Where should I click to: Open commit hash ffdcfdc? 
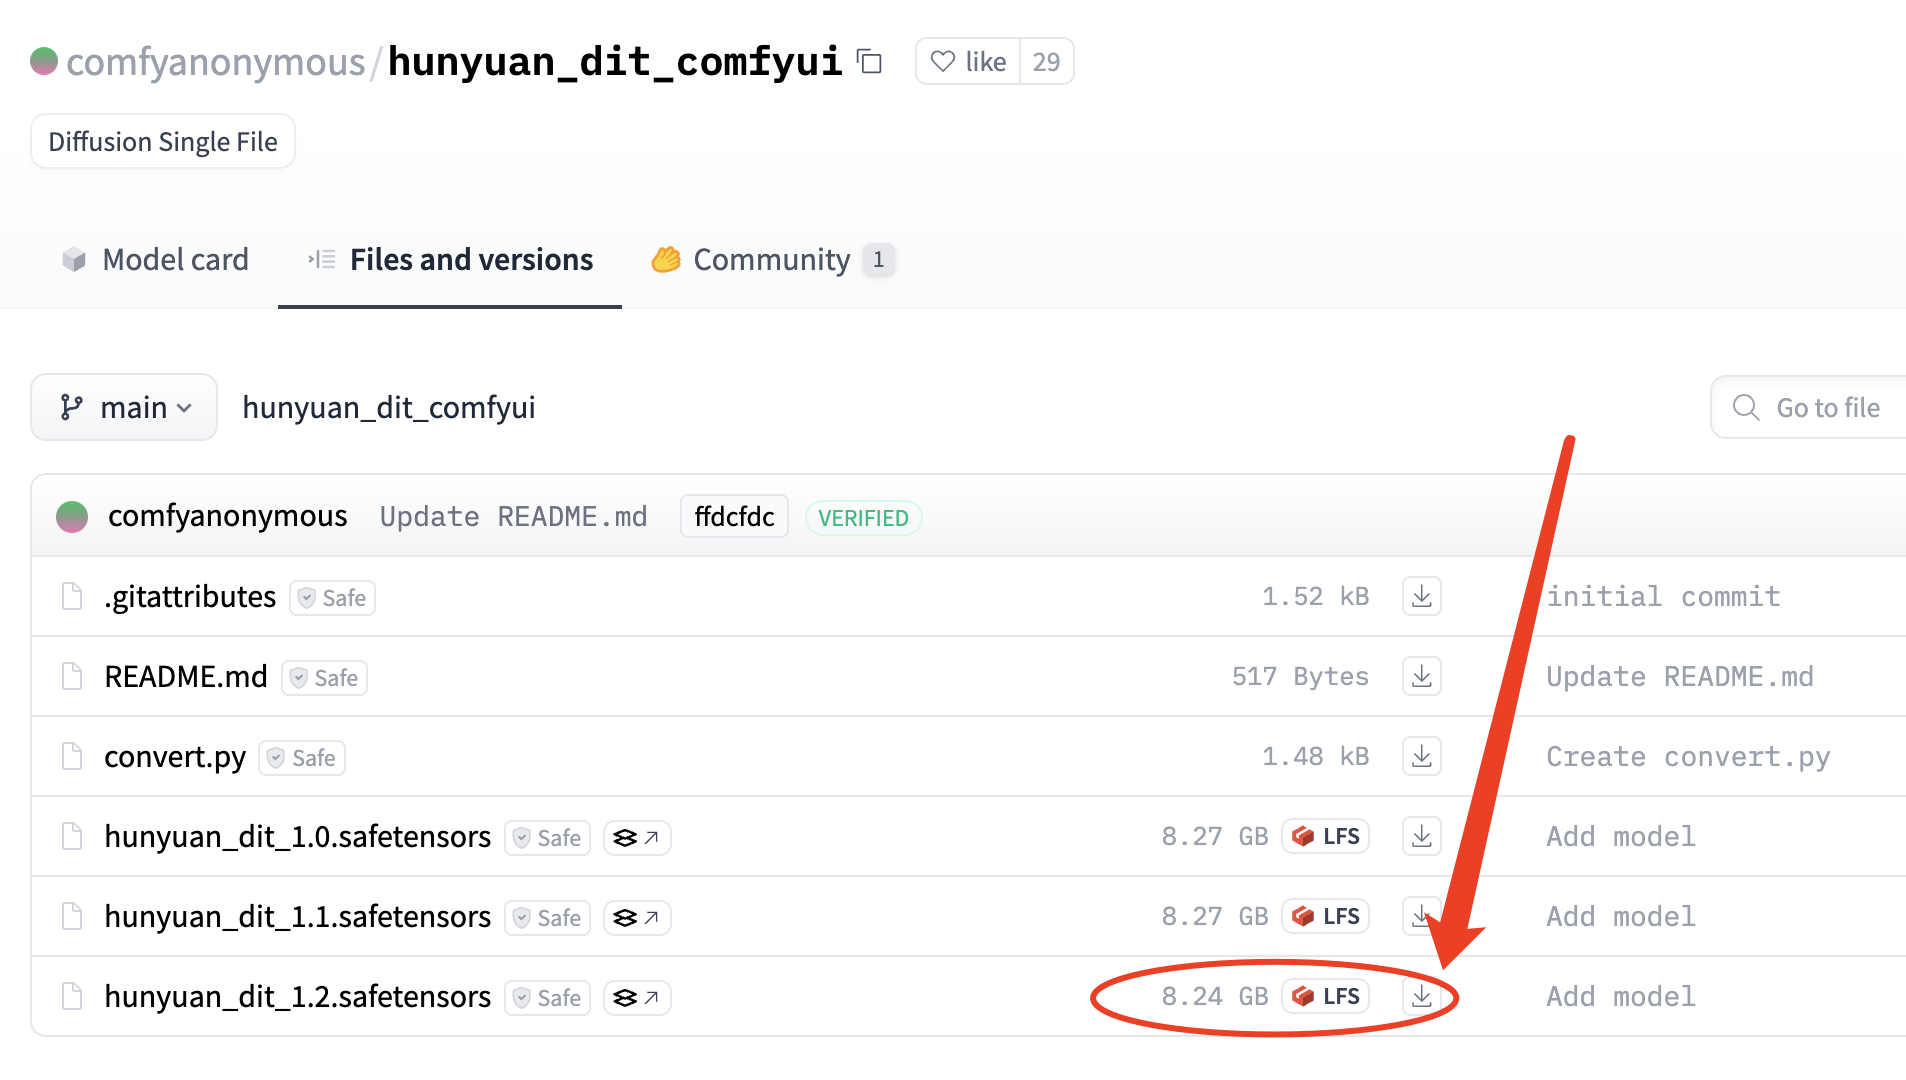(x=734, y=517)
